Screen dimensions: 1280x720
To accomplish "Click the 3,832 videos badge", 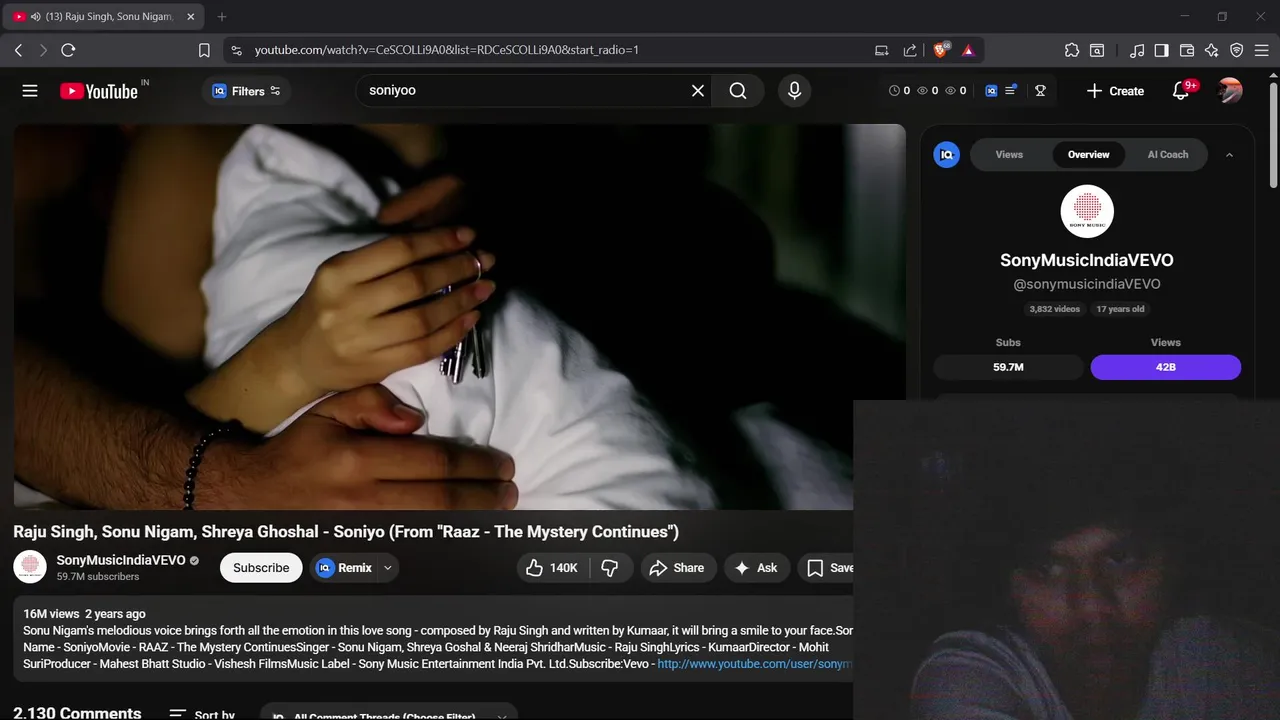I will 1054,309.
